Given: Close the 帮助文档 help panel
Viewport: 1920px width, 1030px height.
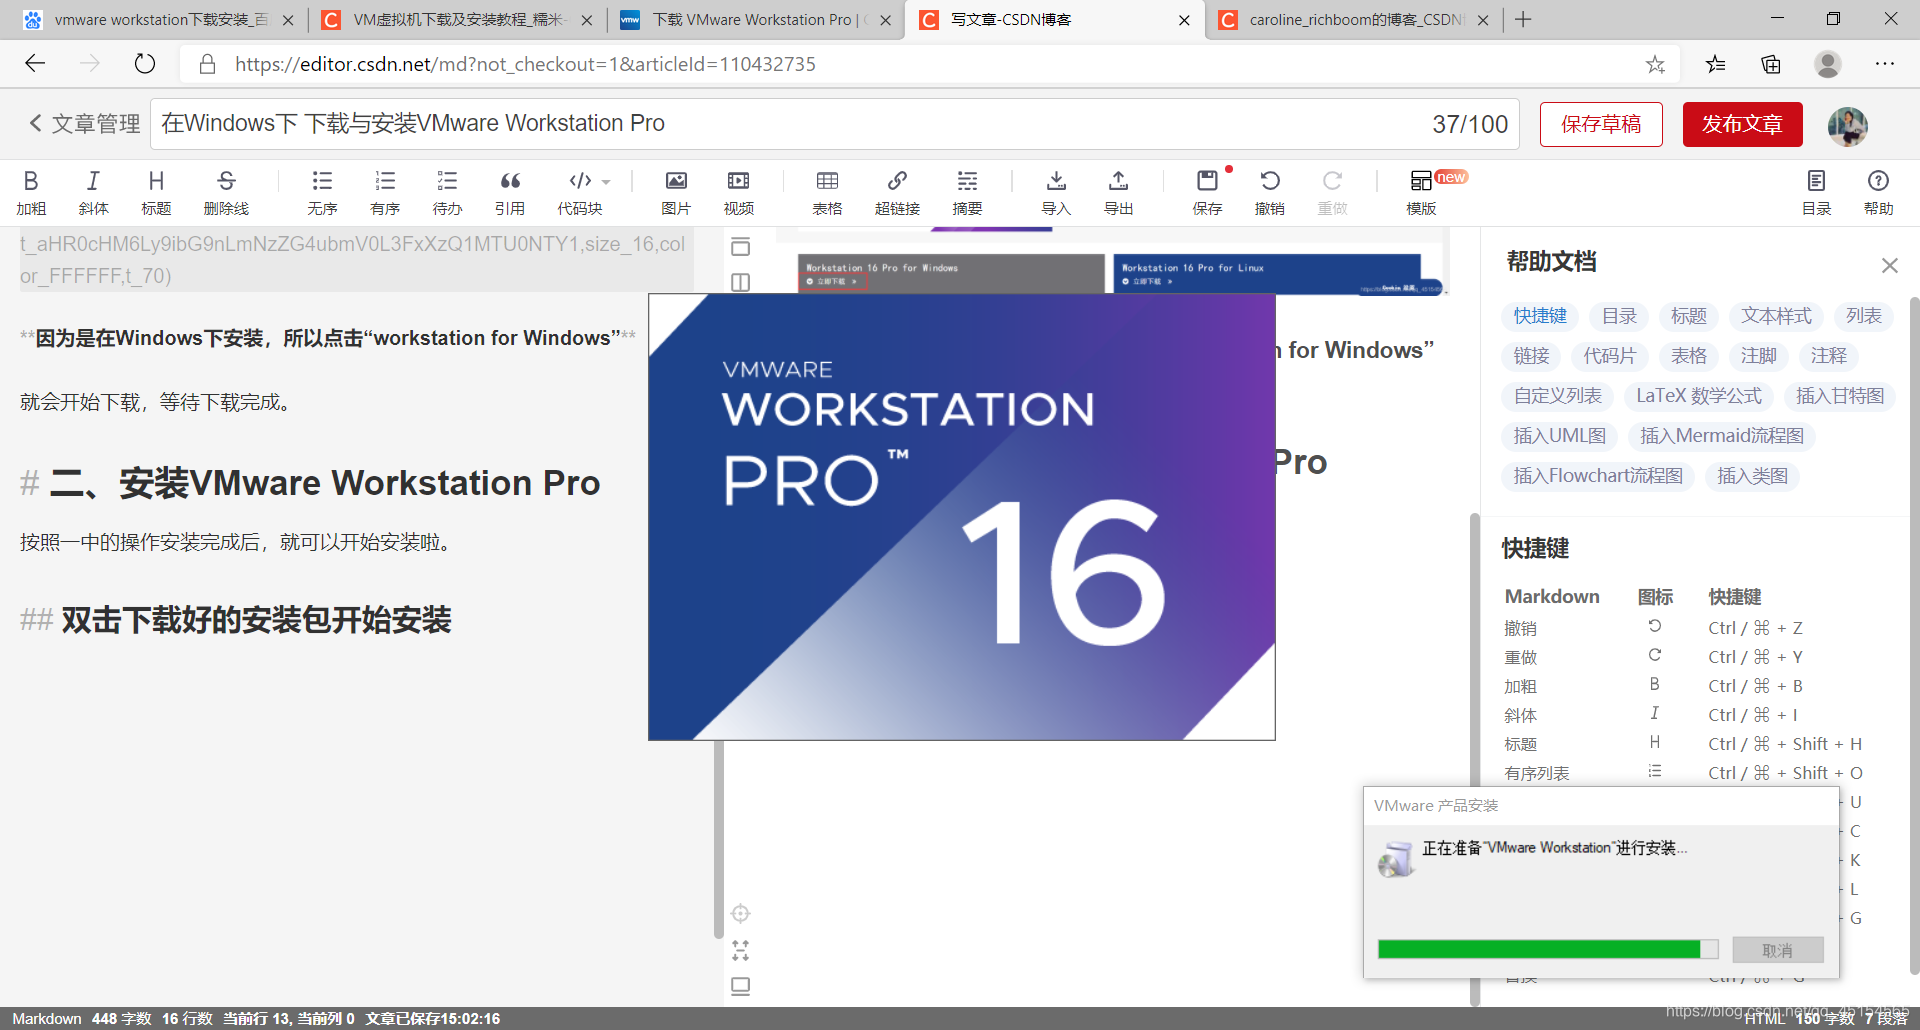Looking at the screenshot, I should 1889,265.
